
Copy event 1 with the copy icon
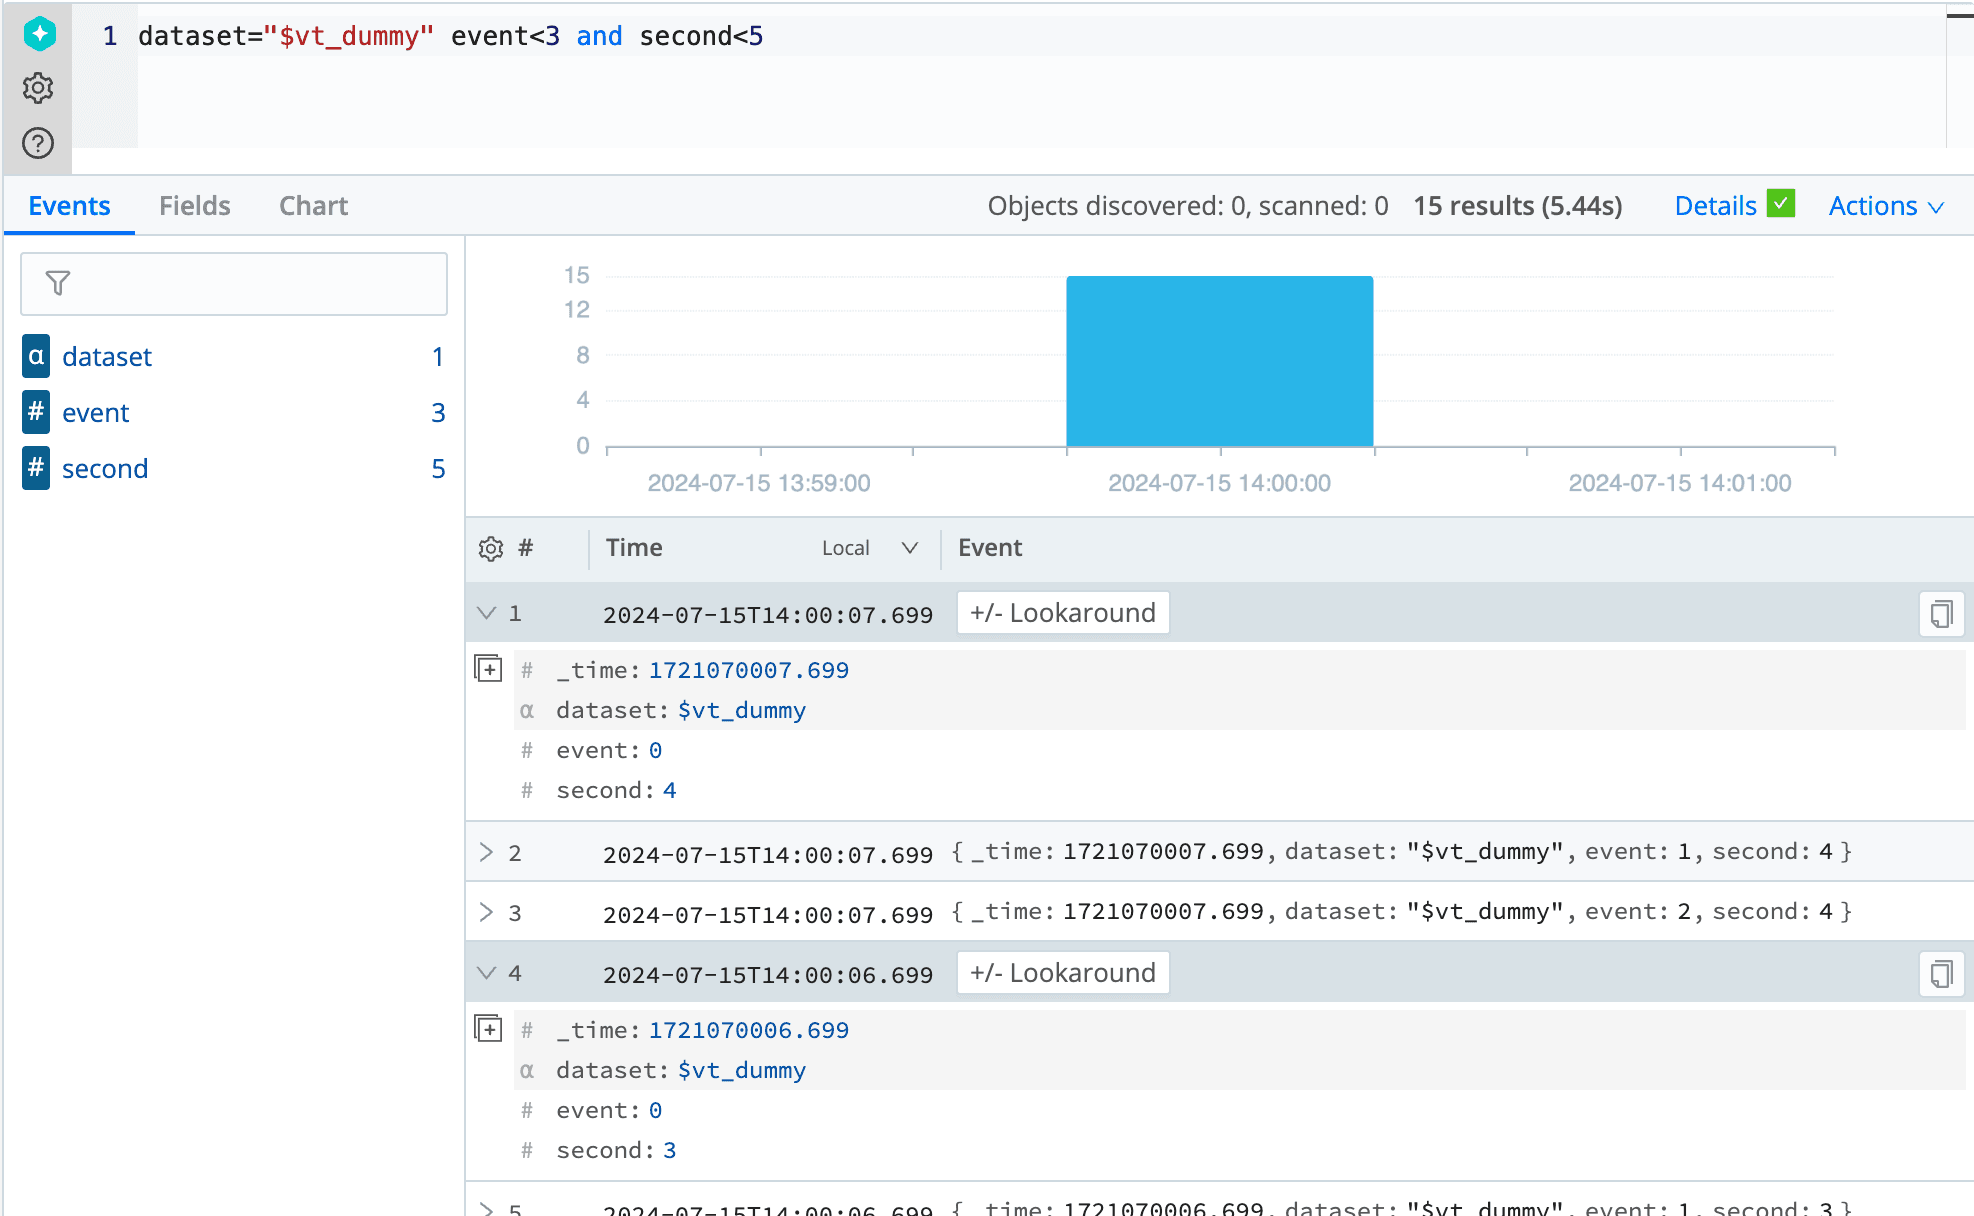coord(1941,614)
